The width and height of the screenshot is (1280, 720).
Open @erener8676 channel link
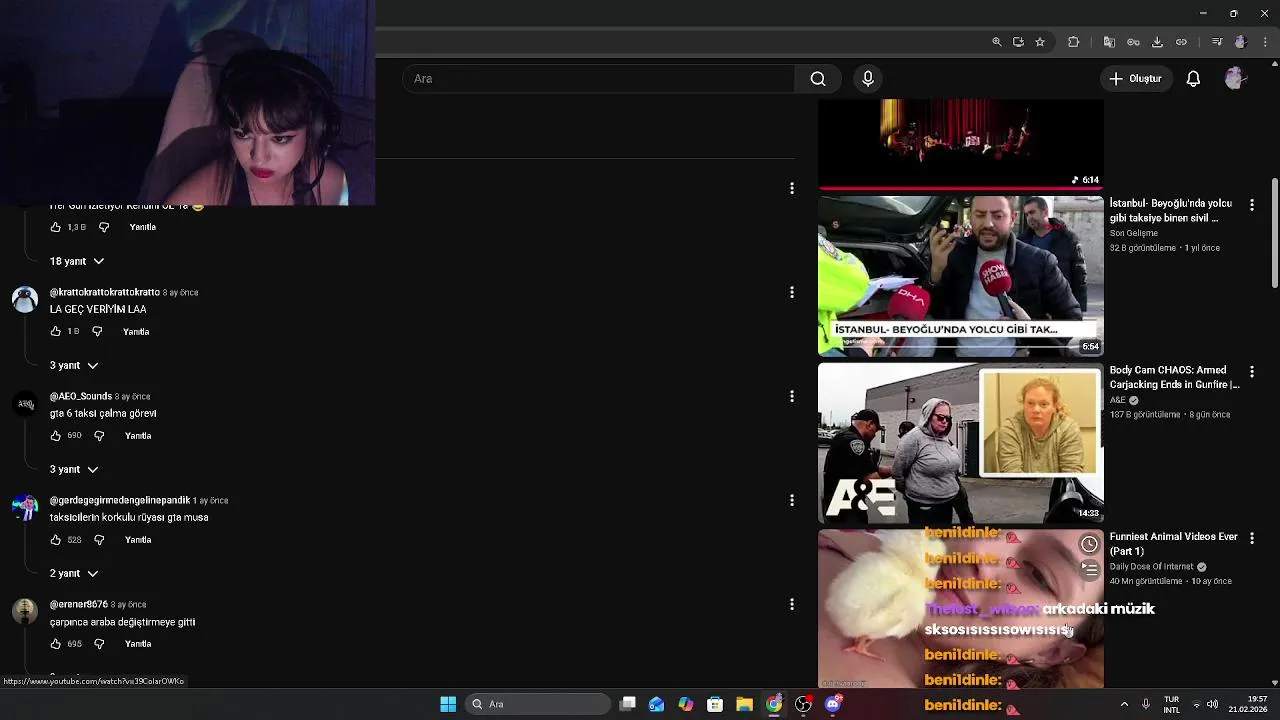[79, 604]
